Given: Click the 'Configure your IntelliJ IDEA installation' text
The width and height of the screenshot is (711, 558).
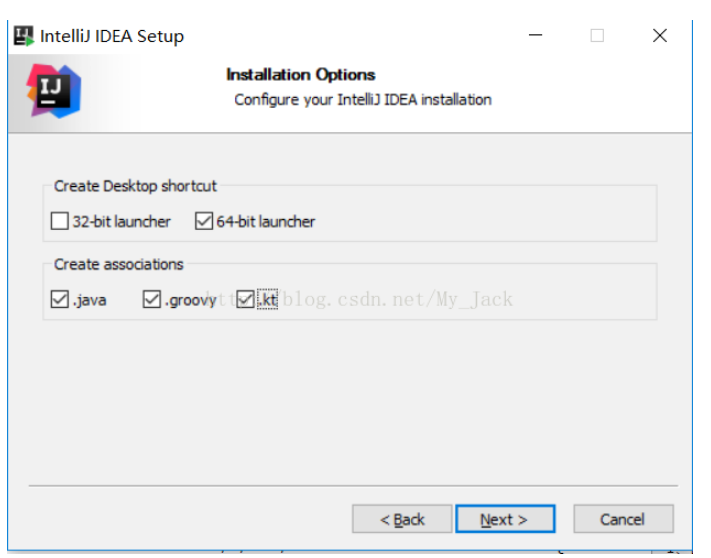Looking at the screenshot, I should 363,100.
